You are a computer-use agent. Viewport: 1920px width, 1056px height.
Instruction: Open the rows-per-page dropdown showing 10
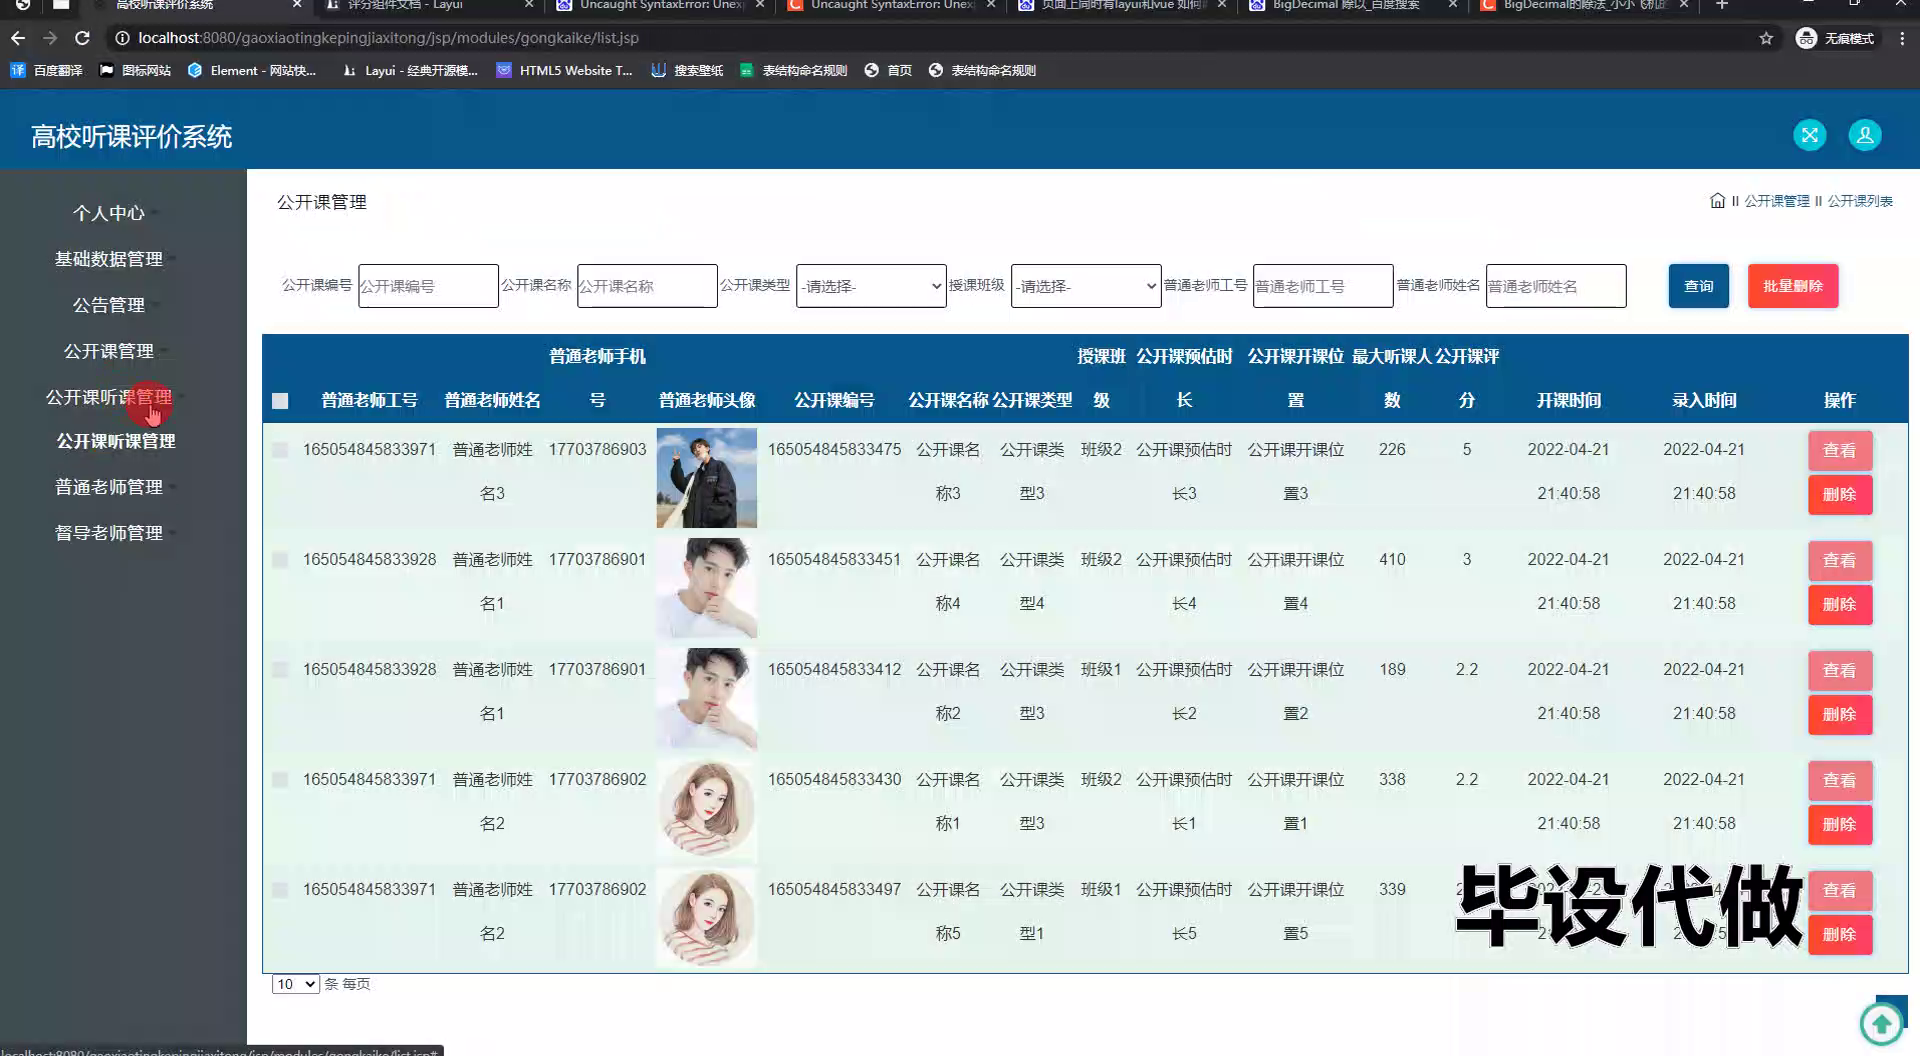click(296, 984)
